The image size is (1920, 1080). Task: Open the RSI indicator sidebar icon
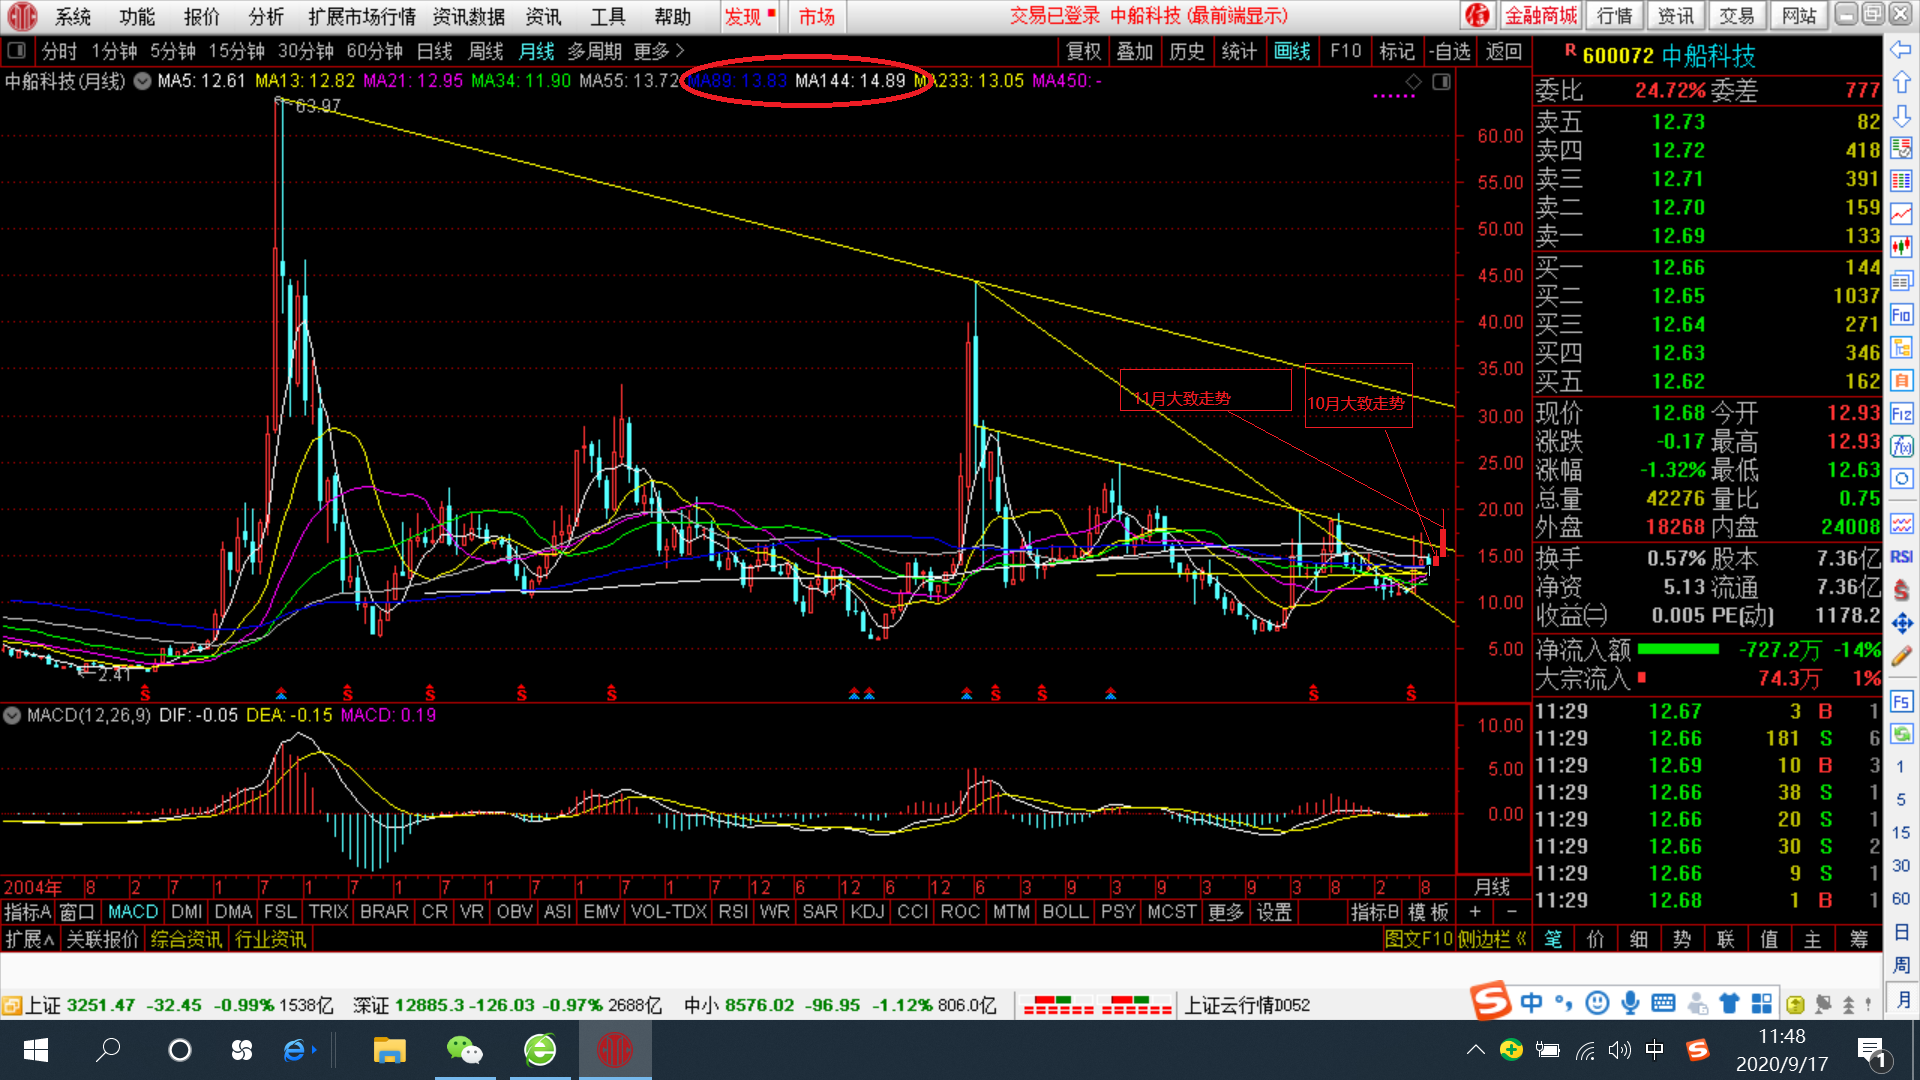[x=1901, y=557]
